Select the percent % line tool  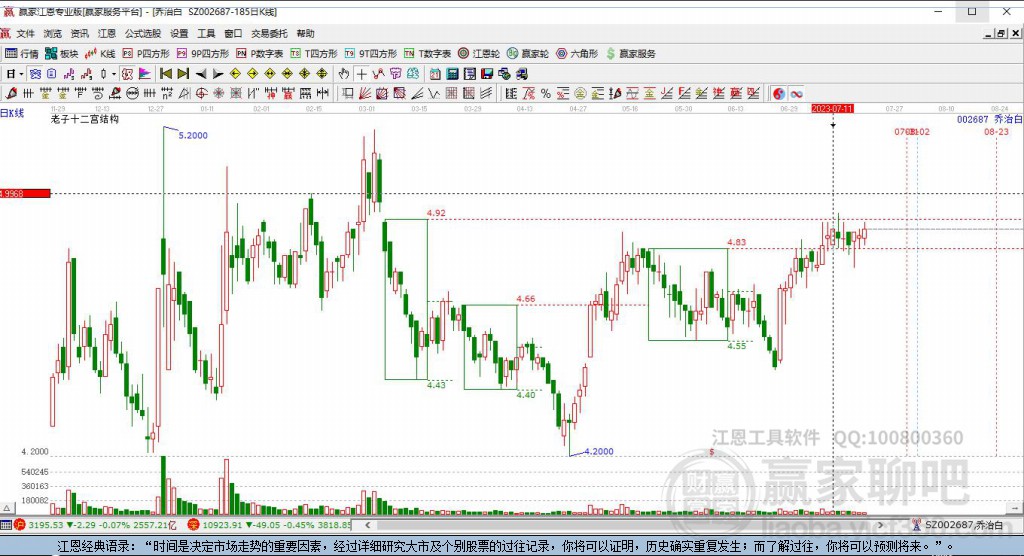pos(545,93)
